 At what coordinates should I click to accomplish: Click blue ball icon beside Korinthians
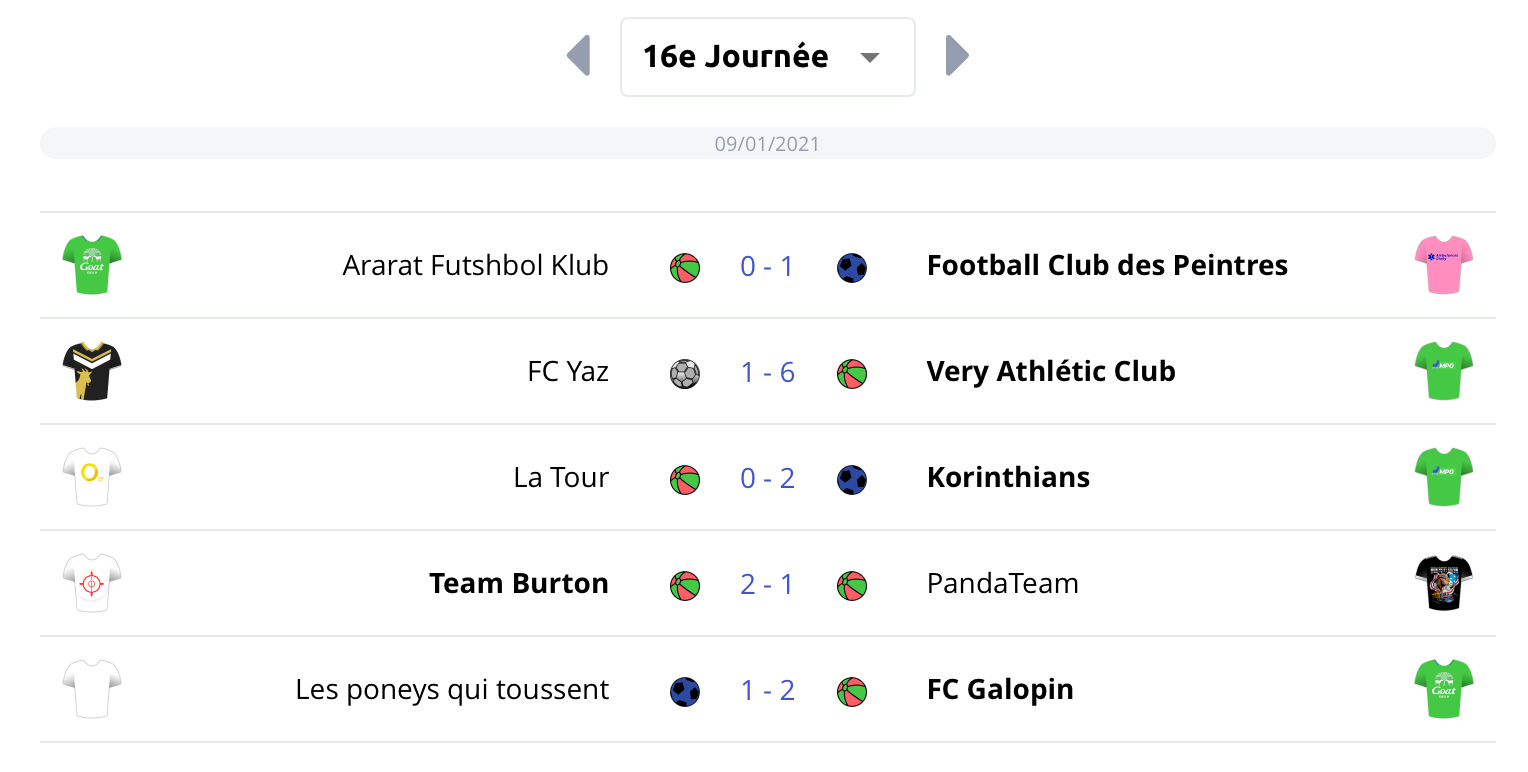(852, 480)
